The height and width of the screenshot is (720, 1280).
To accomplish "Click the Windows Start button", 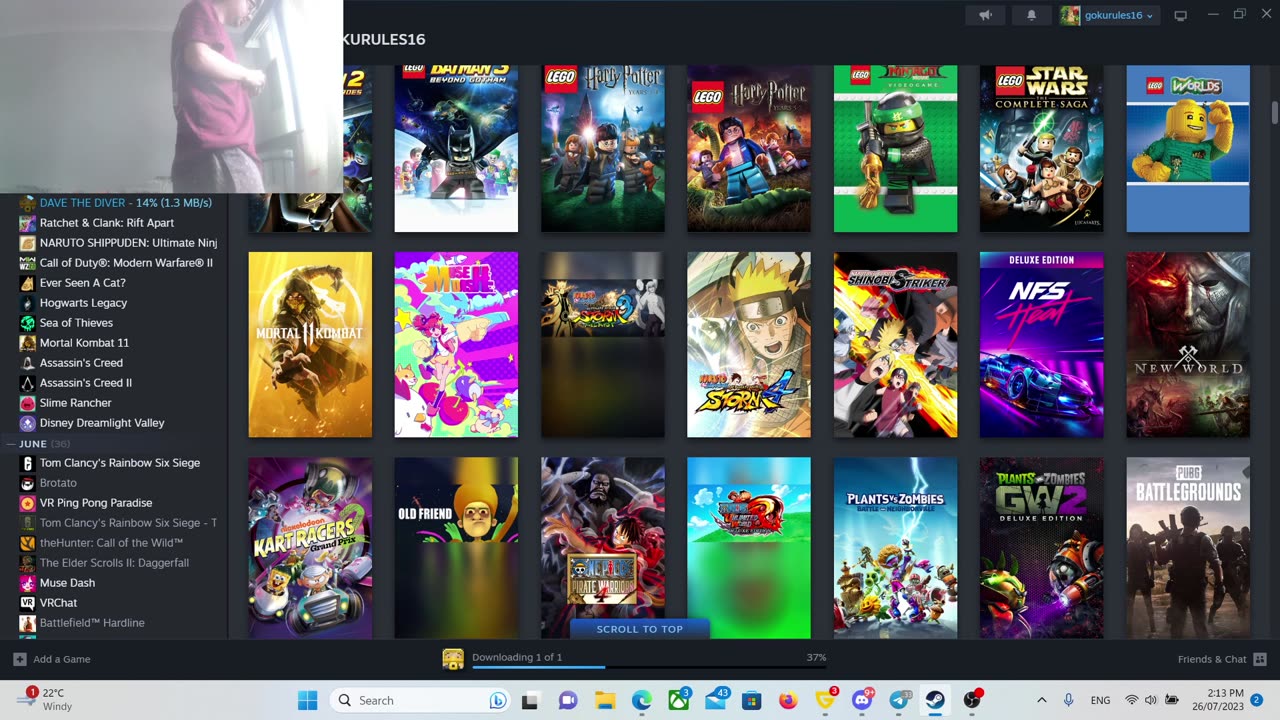I will (x=307, y=700).
